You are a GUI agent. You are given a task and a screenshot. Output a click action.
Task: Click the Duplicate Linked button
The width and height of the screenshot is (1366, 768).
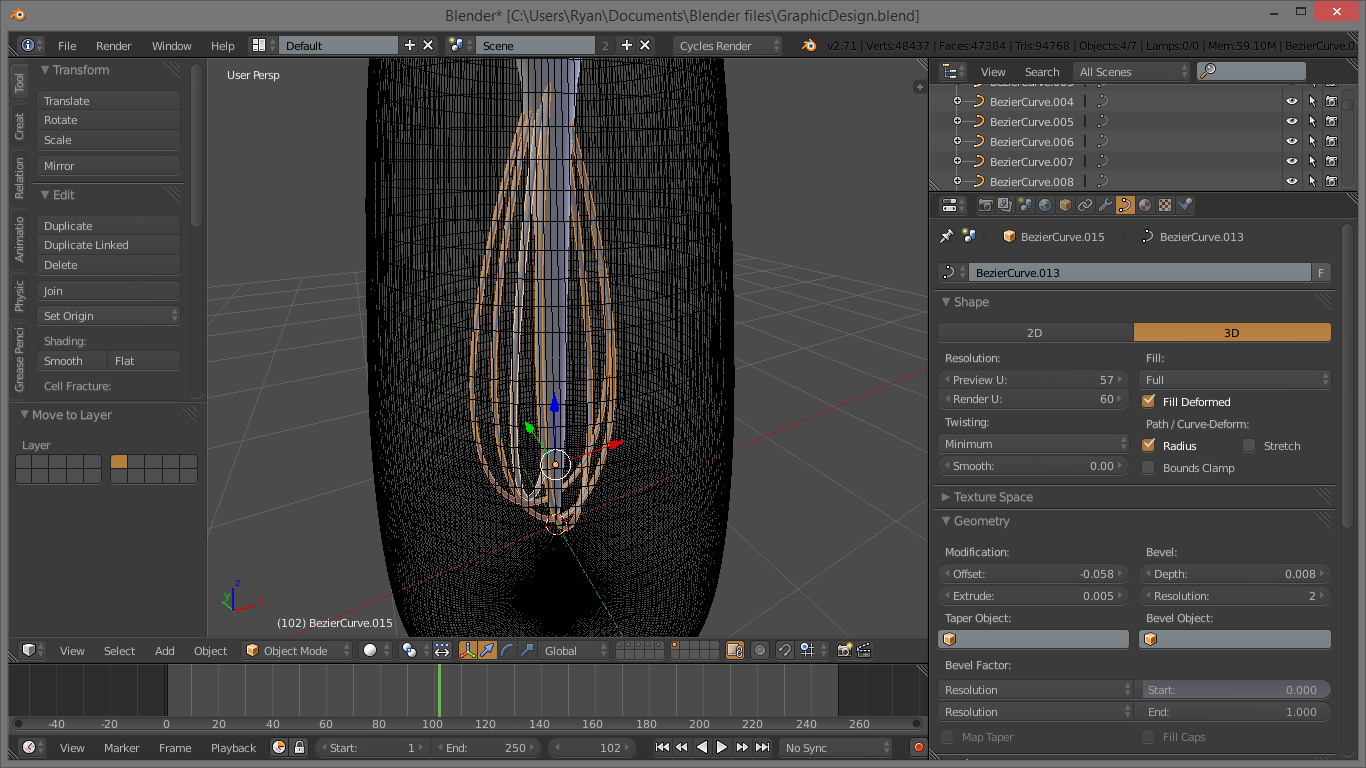tap(109, 245)
